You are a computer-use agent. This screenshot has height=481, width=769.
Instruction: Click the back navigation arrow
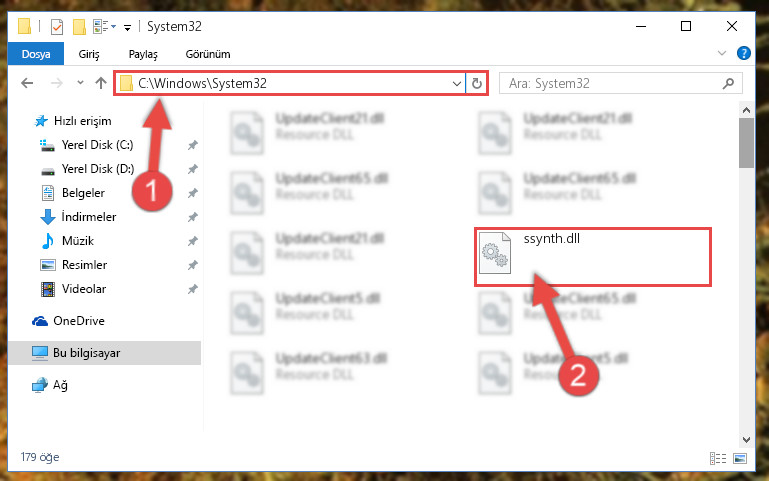(27, 83)
